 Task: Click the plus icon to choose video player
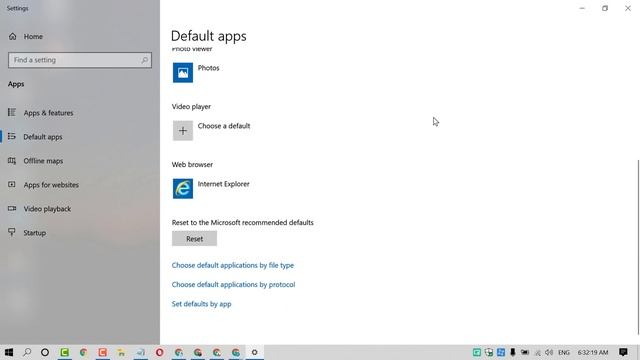[183, 131]
